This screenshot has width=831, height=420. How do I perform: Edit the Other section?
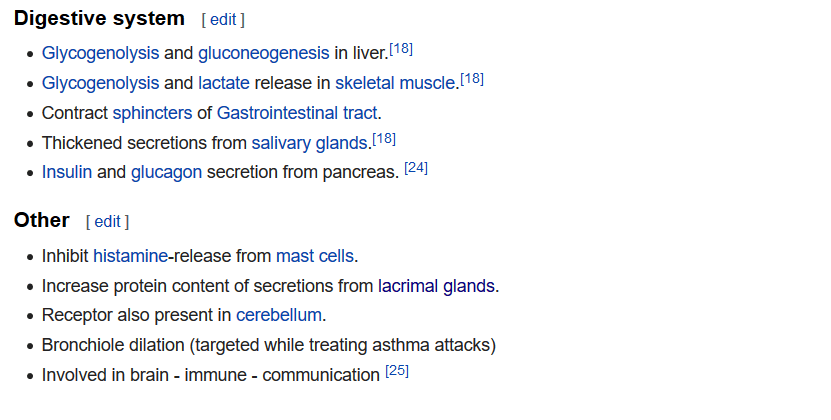tap(108, 222)
